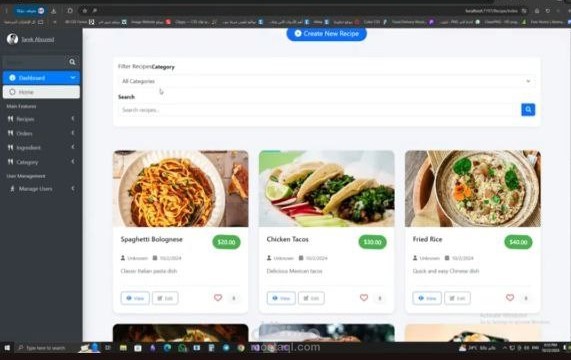View the Spaghetti Bolognese recipe

[135, 298]
